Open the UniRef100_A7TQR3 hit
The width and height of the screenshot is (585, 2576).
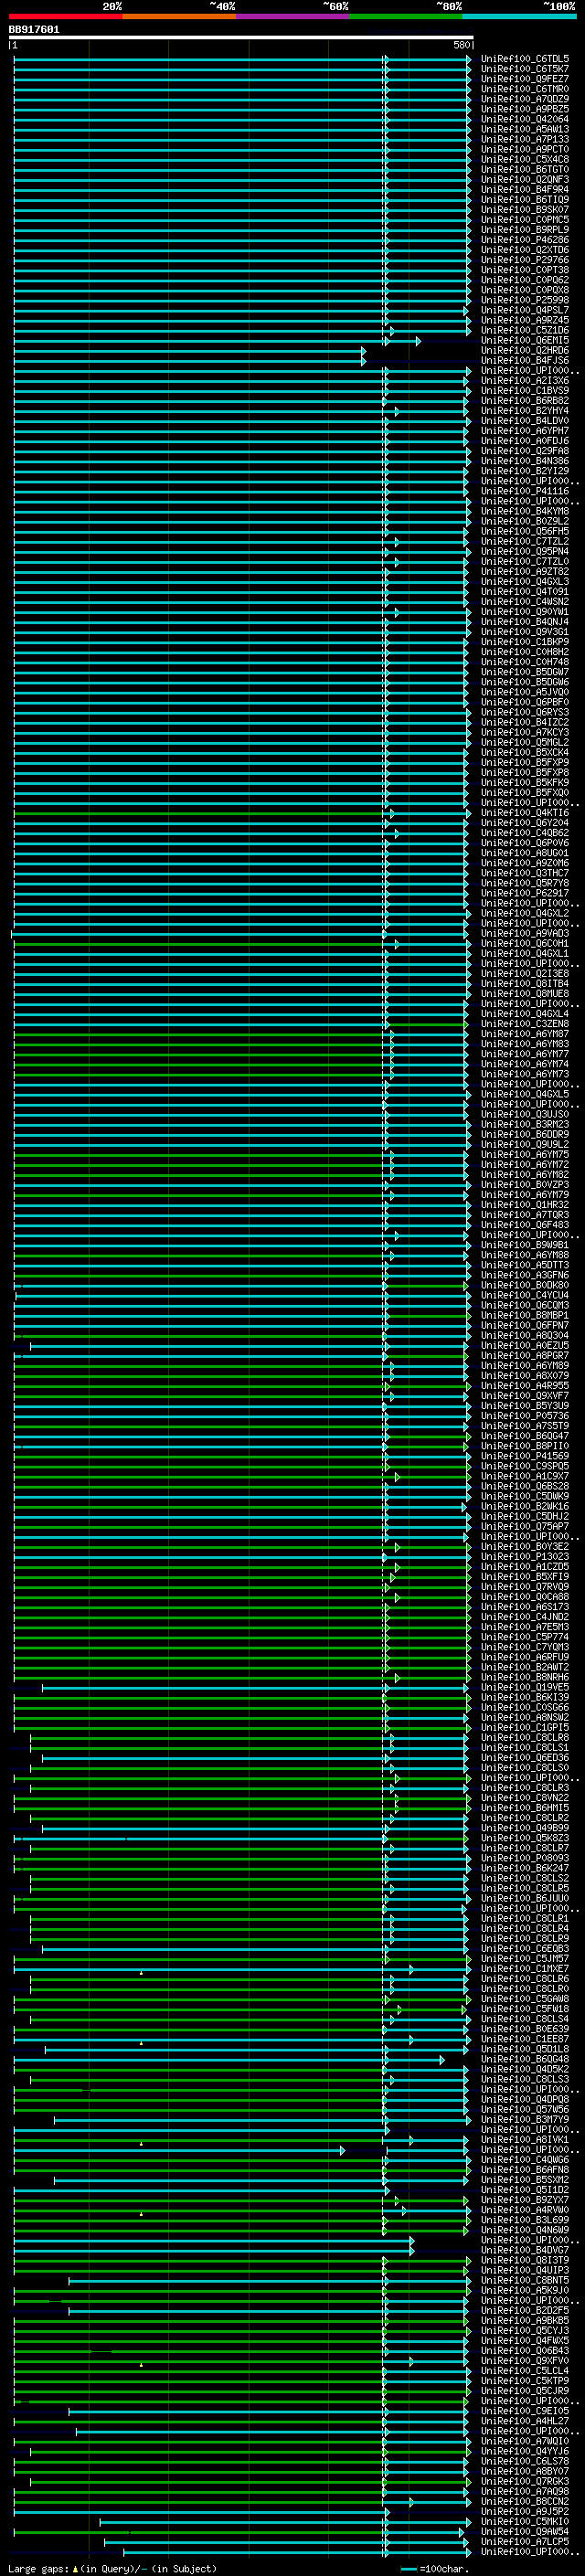click(x=525, y=1214)
